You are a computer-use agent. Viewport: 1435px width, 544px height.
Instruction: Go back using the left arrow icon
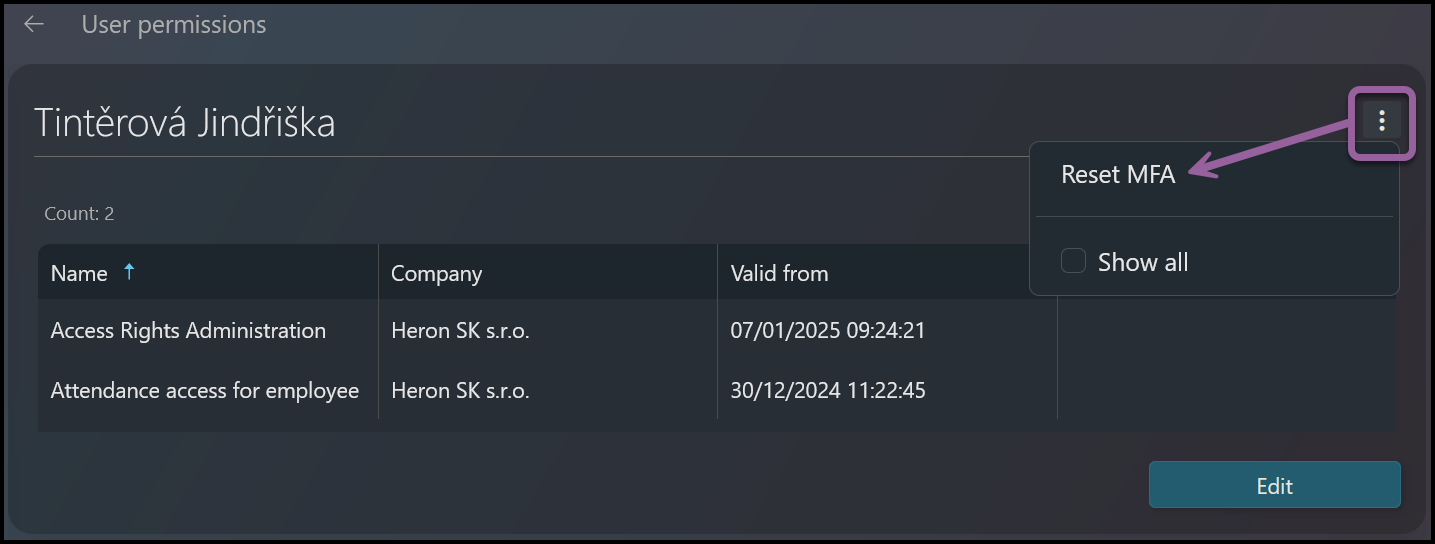click(34, 24)
